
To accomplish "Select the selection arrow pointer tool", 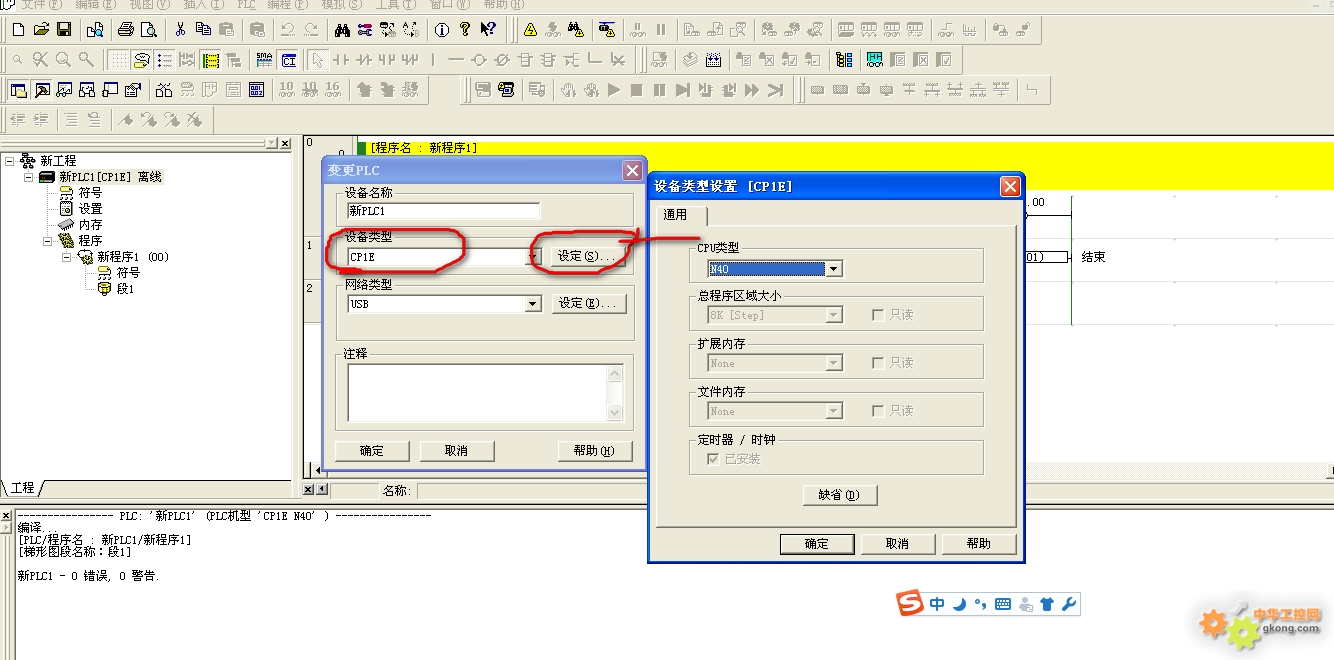I will pos(318,60).
